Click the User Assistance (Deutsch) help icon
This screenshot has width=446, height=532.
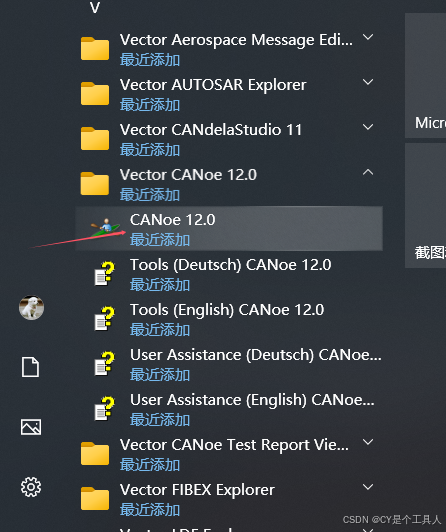point(105,364)
